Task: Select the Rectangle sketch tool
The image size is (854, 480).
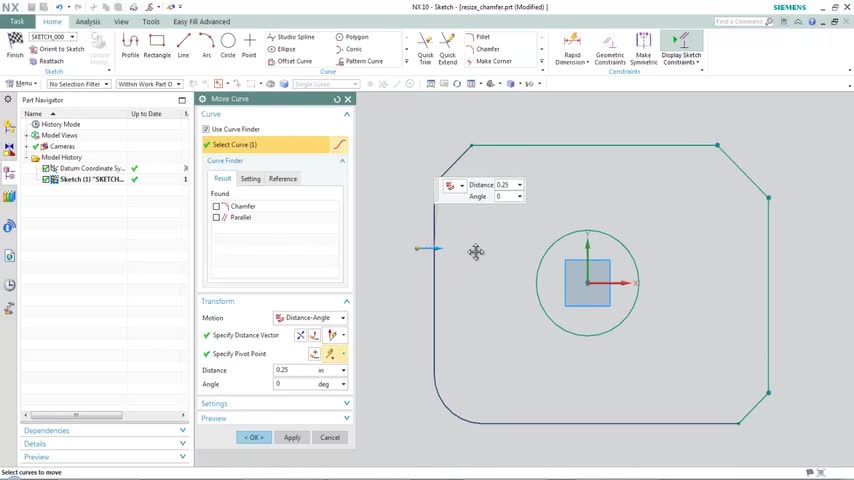Action: (x=157, y=44)
